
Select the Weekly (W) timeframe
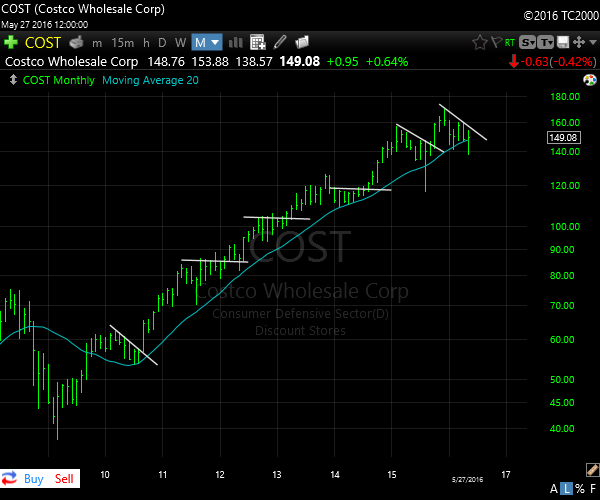pos(180,42)
